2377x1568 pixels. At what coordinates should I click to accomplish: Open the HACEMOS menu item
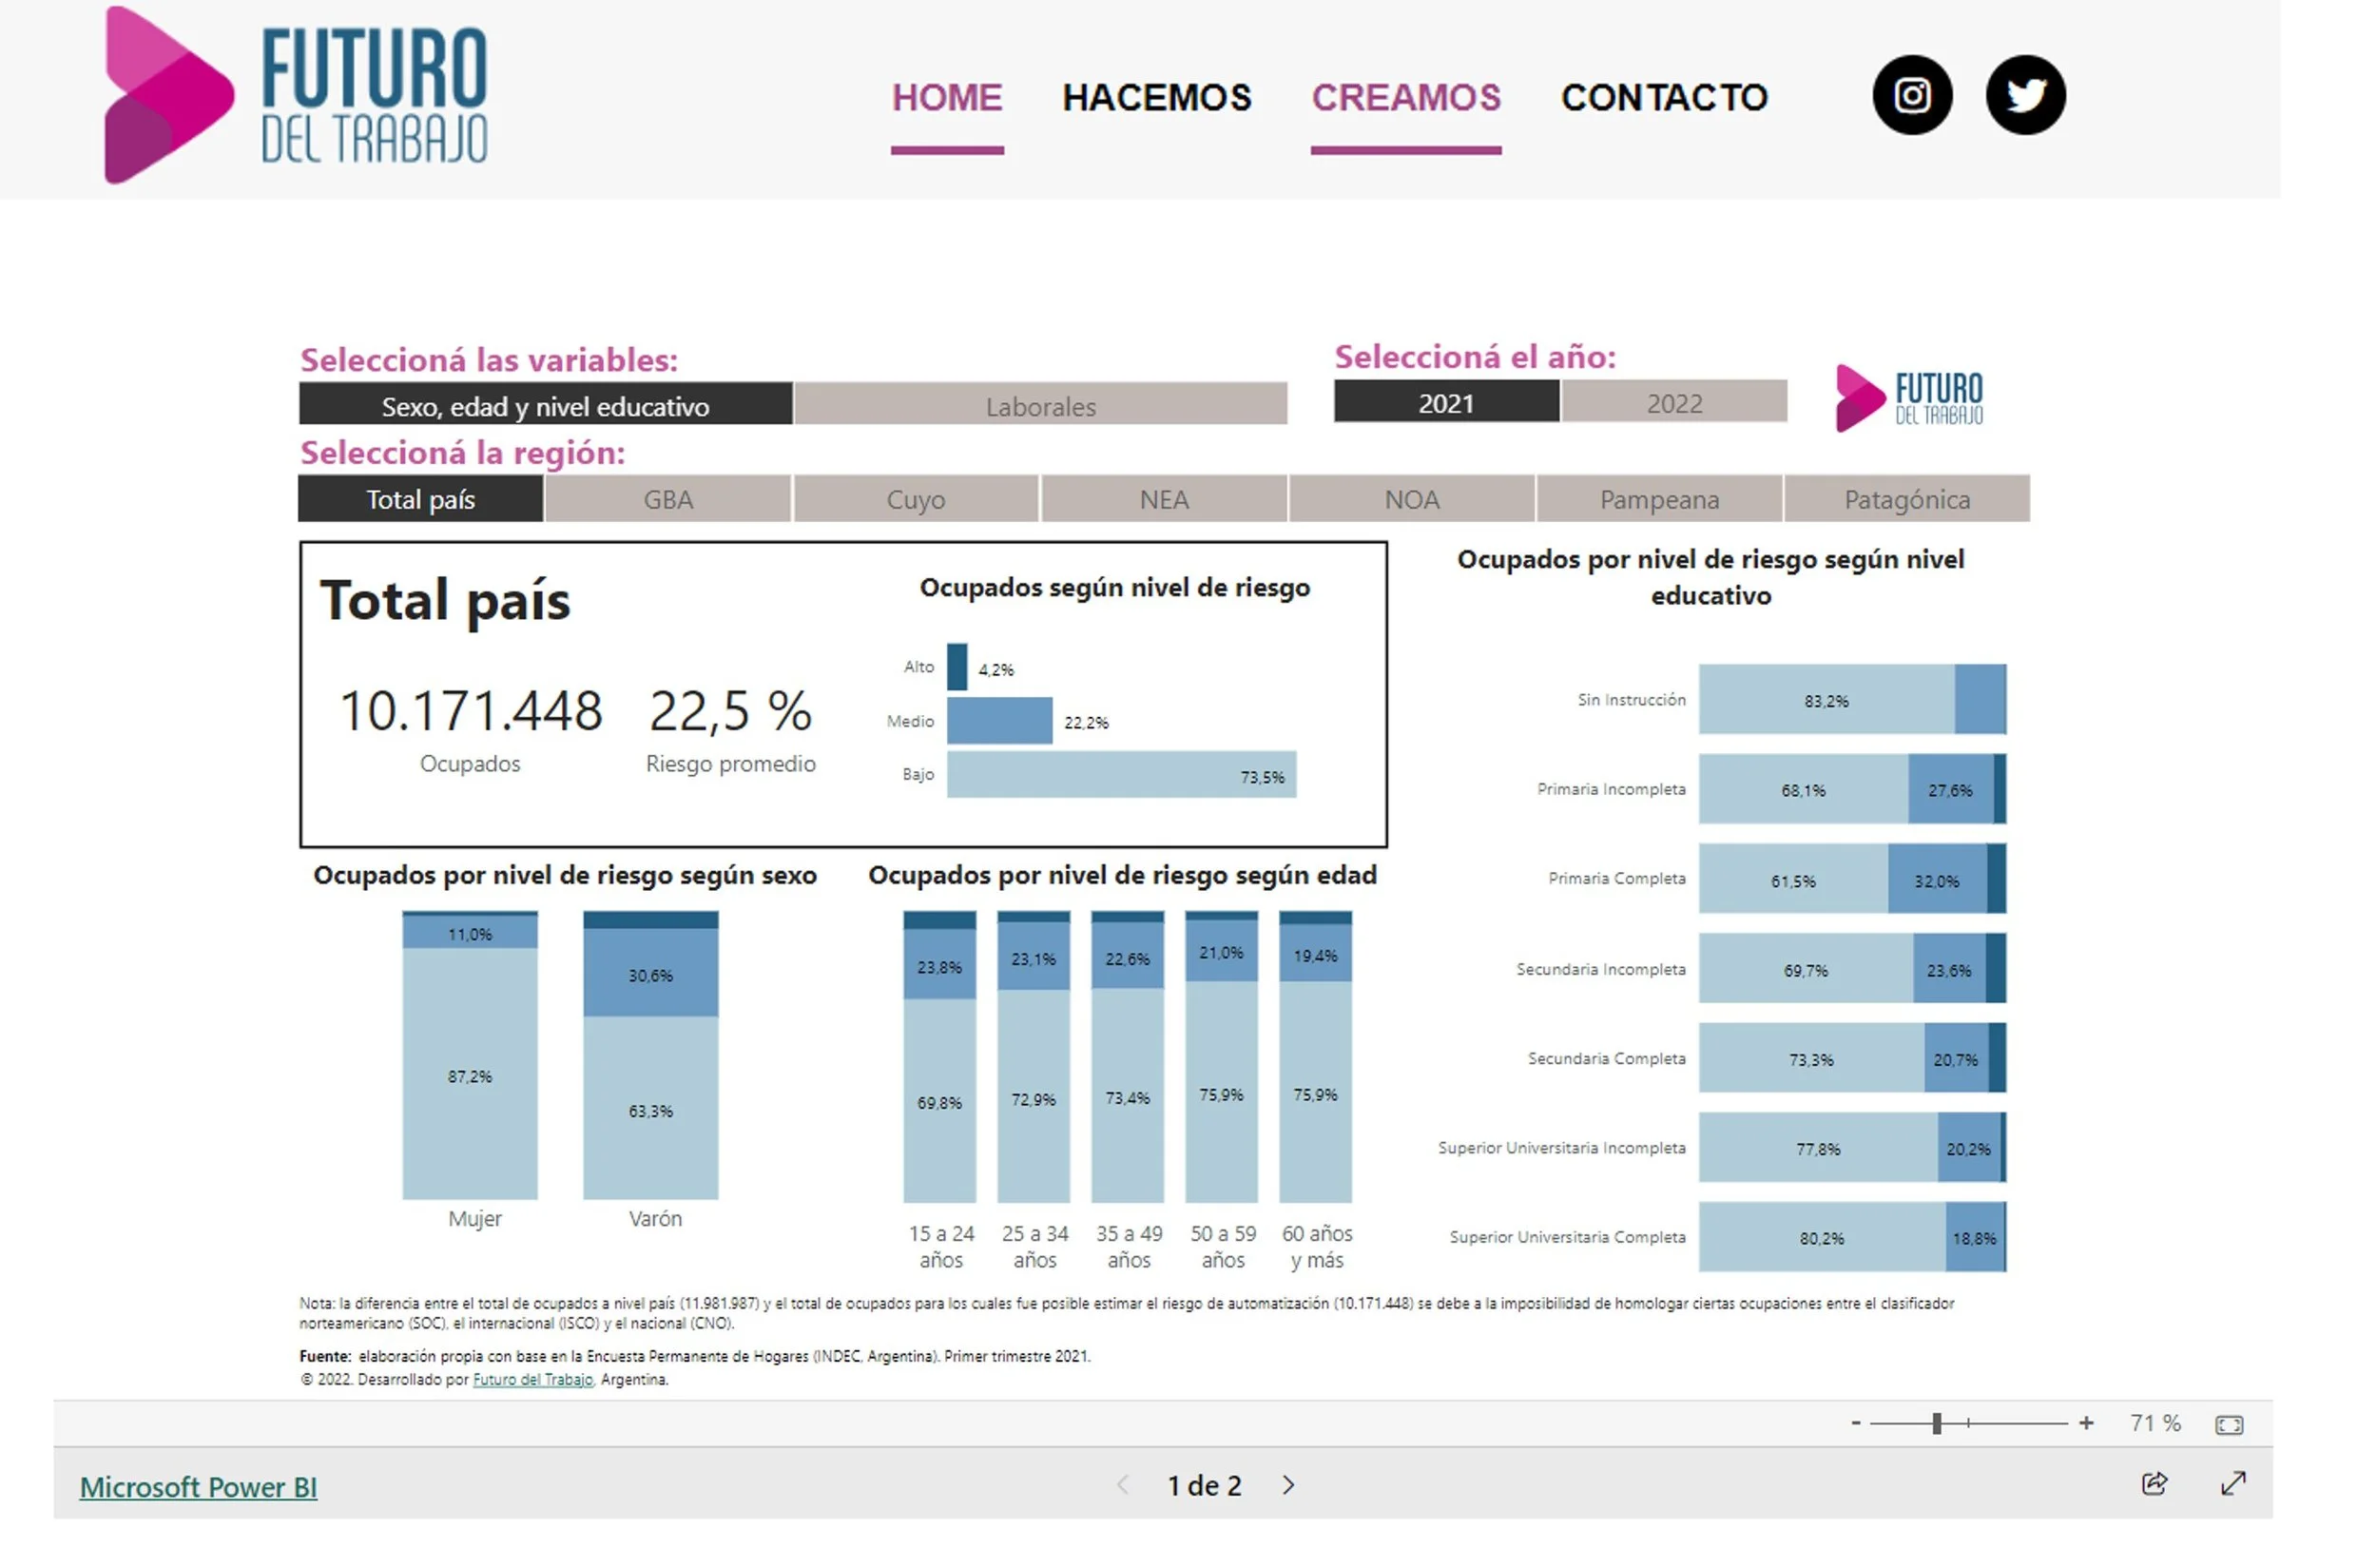click(x=1156, y=98)
